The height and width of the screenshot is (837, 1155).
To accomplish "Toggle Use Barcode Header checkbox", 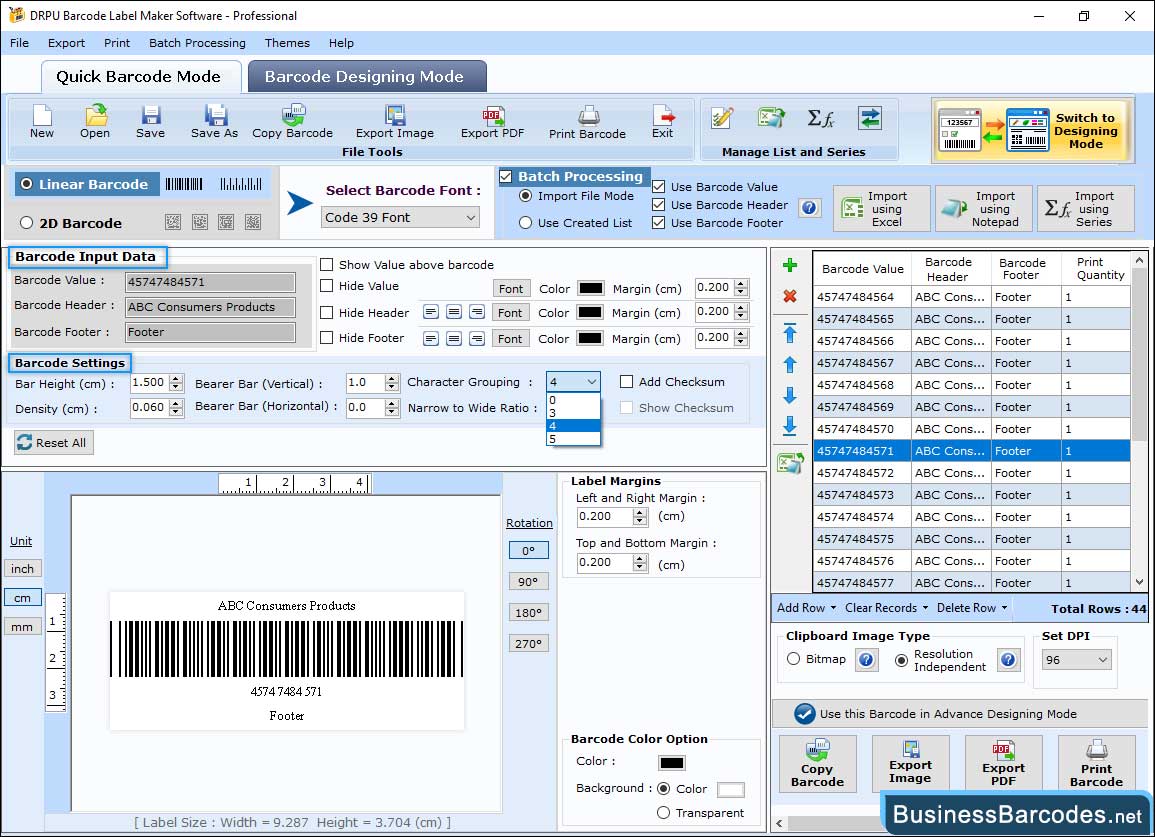I will [659, 205].
